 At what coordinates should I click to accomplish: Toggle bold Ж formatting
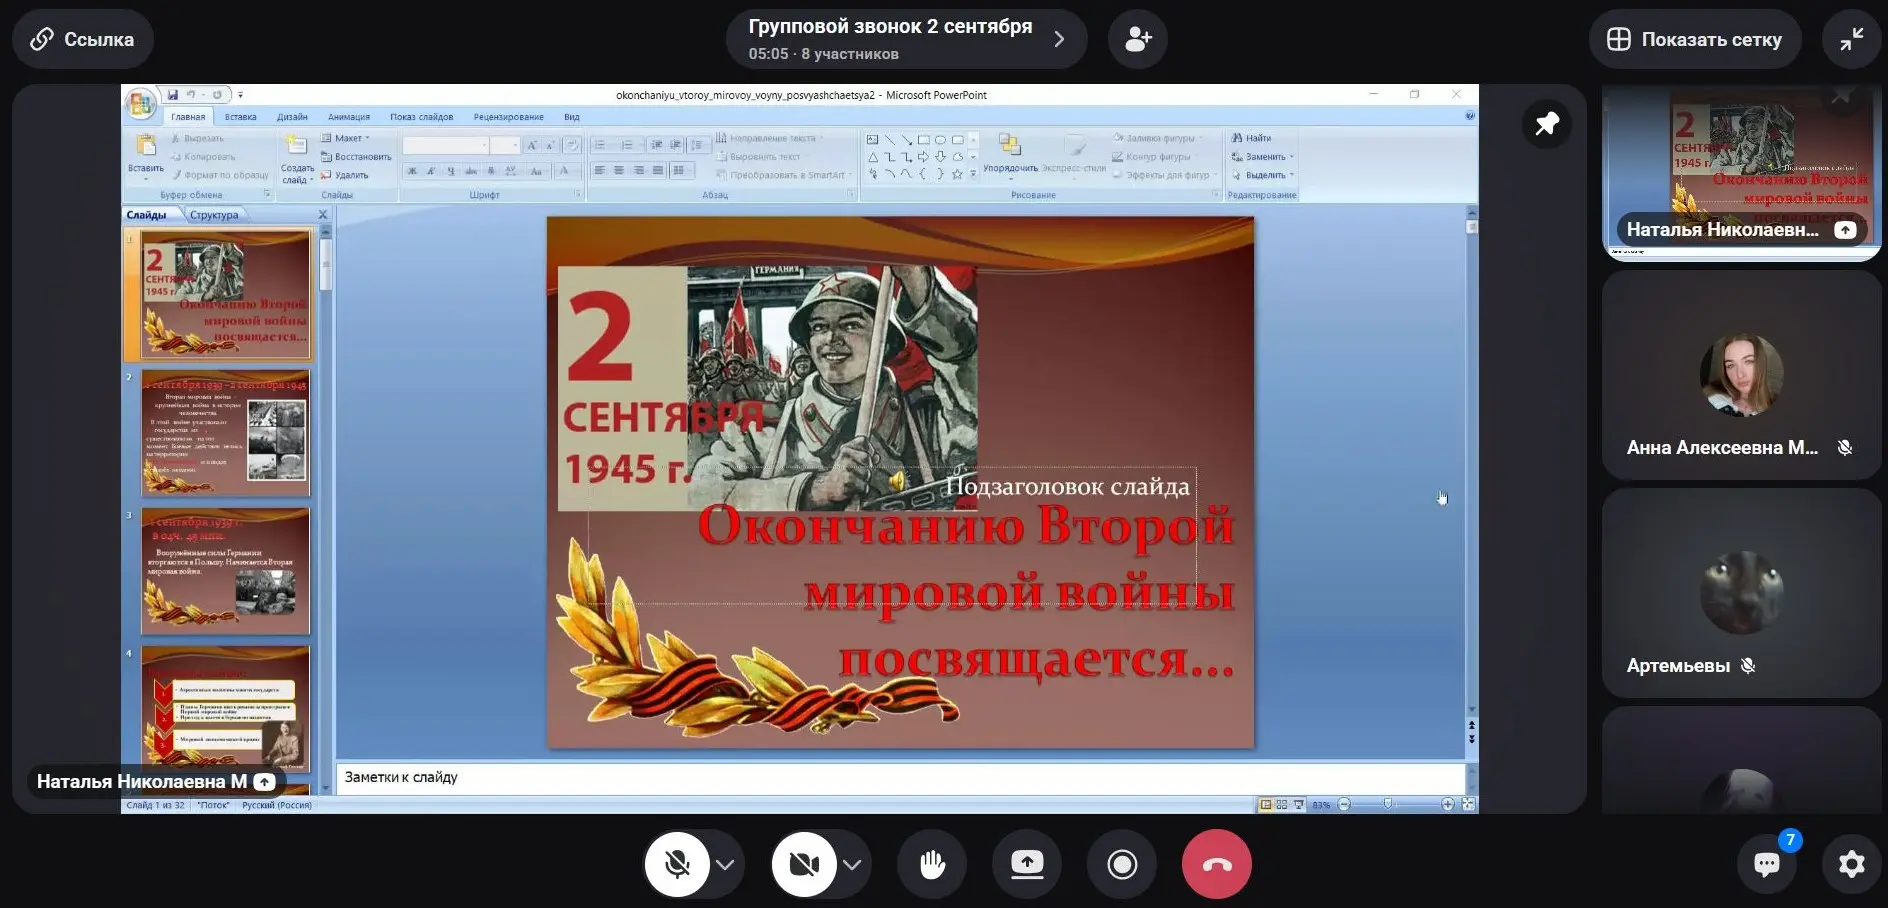click(x=411, y=171)
